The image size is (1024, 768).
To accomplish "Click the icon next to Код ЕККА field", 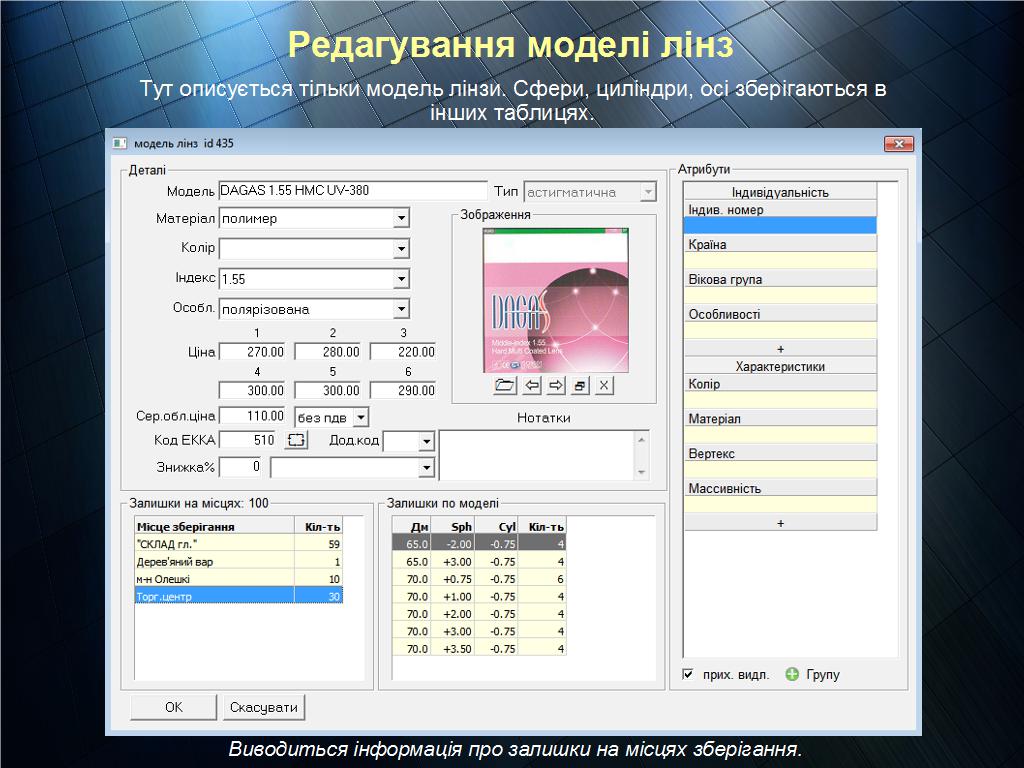I will 297,440.
